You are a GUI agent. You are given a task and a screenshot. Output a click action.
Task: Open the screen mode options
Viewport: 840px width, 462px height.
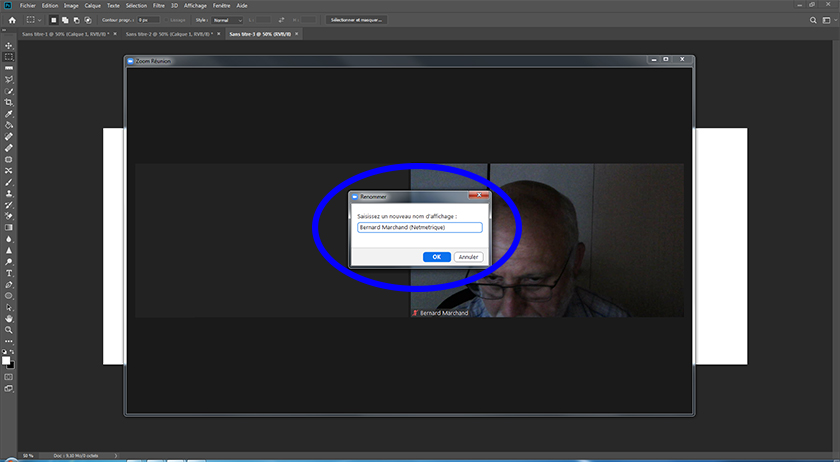pos(9,389)
